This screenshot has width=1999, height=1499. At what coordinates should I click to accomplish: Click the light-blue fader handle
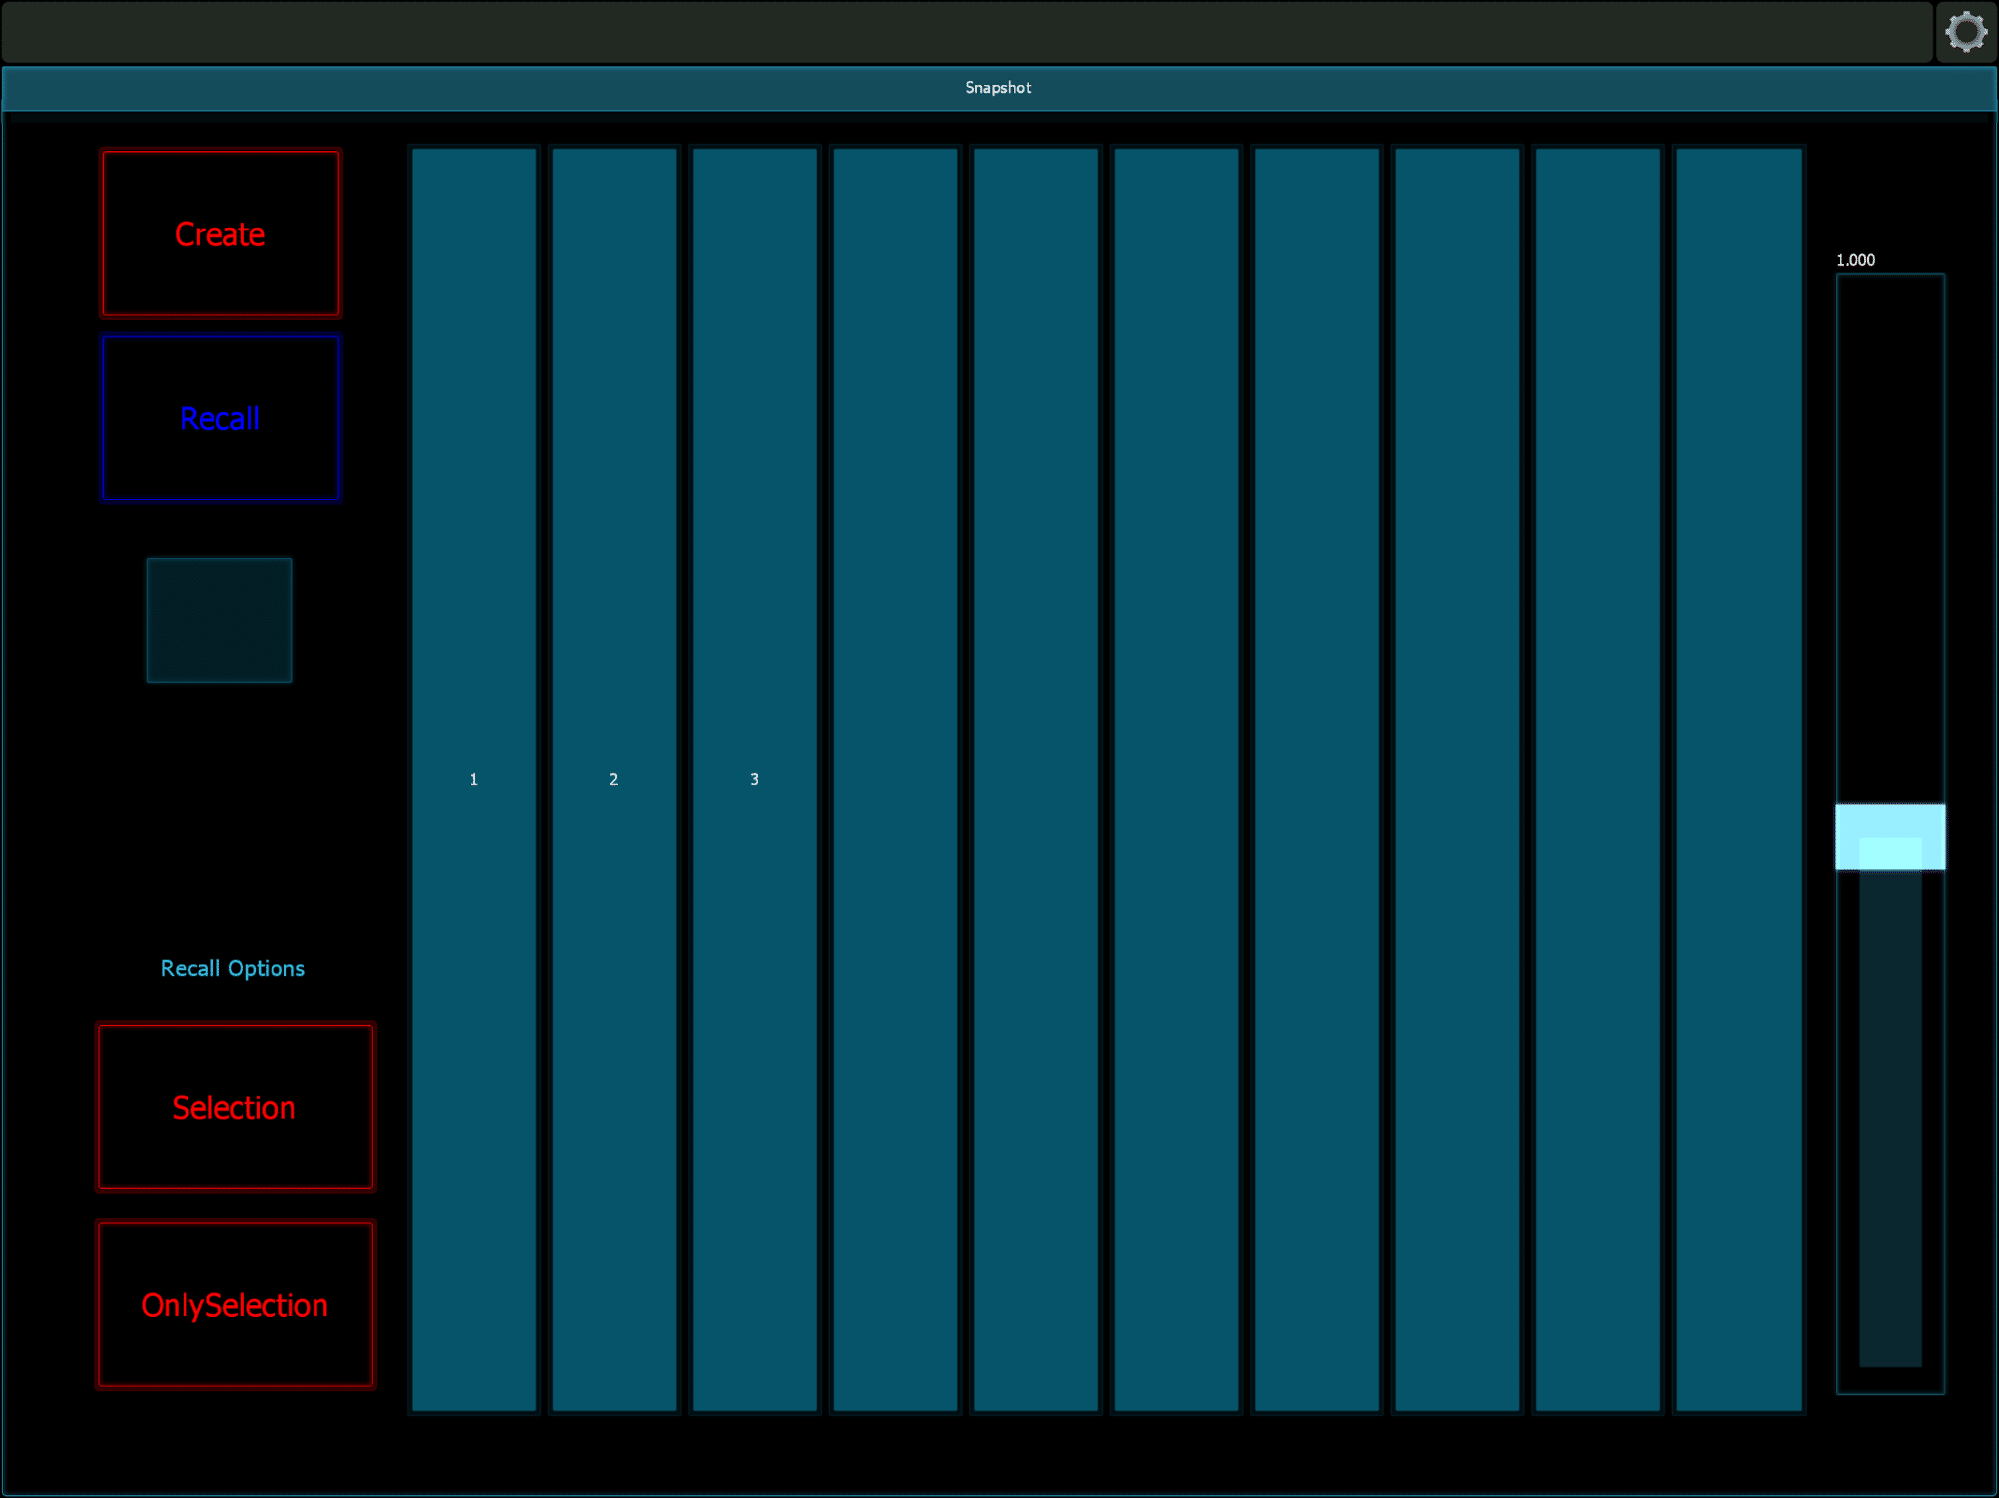[1890, 836]
